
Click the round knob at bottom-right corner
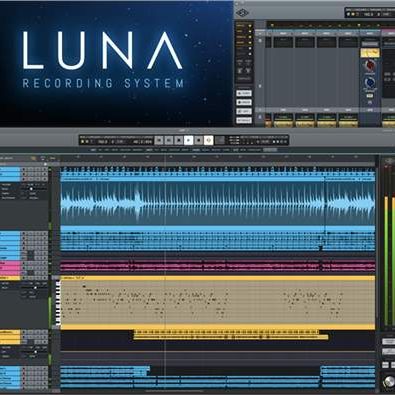tap(389, 382)
